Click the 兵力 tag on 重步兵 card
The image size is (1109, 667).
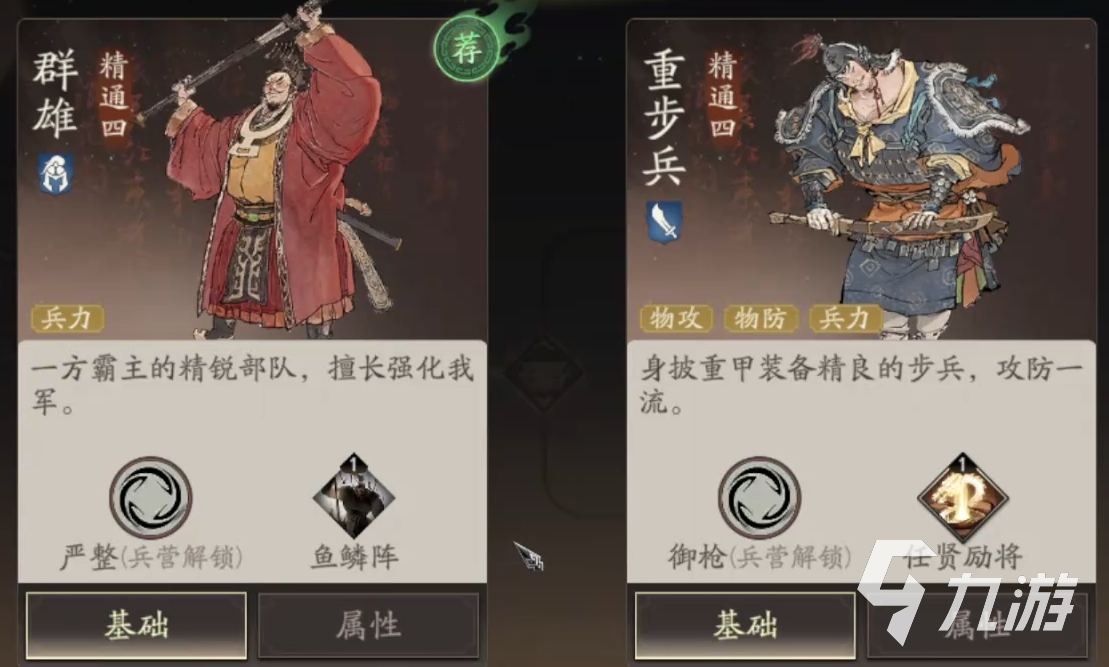point(845,318)
